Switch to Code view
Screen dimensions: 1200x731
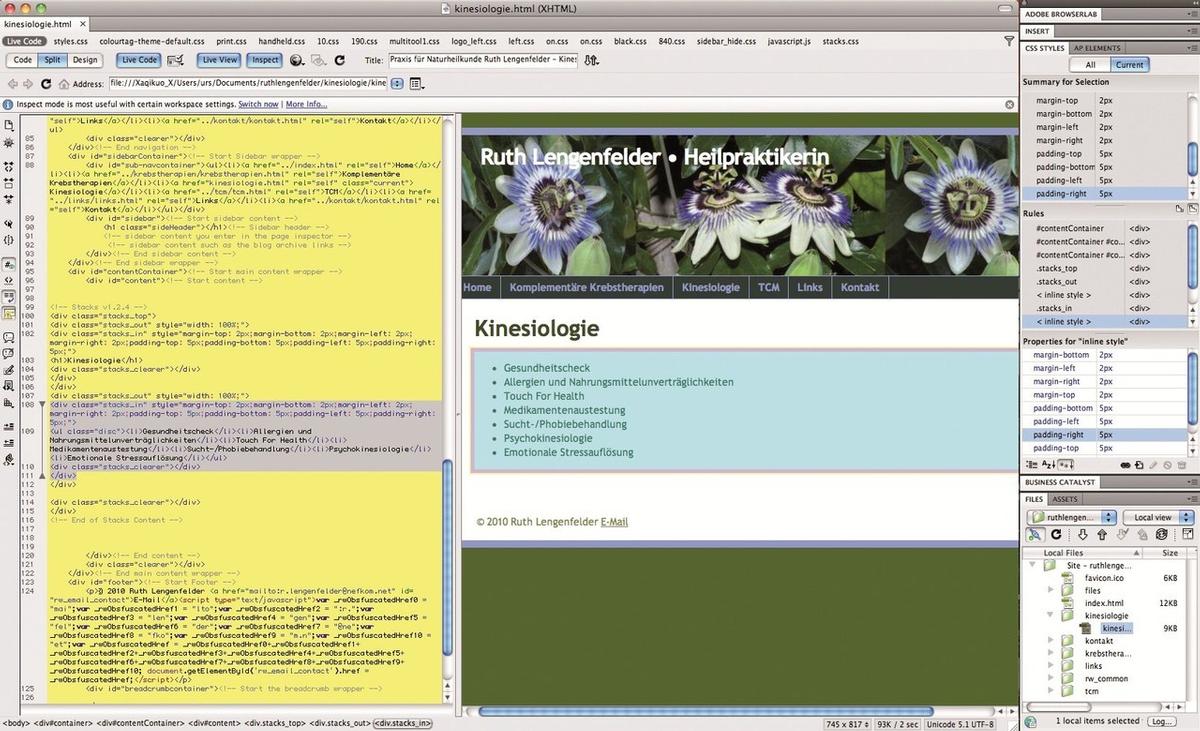pyautogui.click(x=23, y=60)
